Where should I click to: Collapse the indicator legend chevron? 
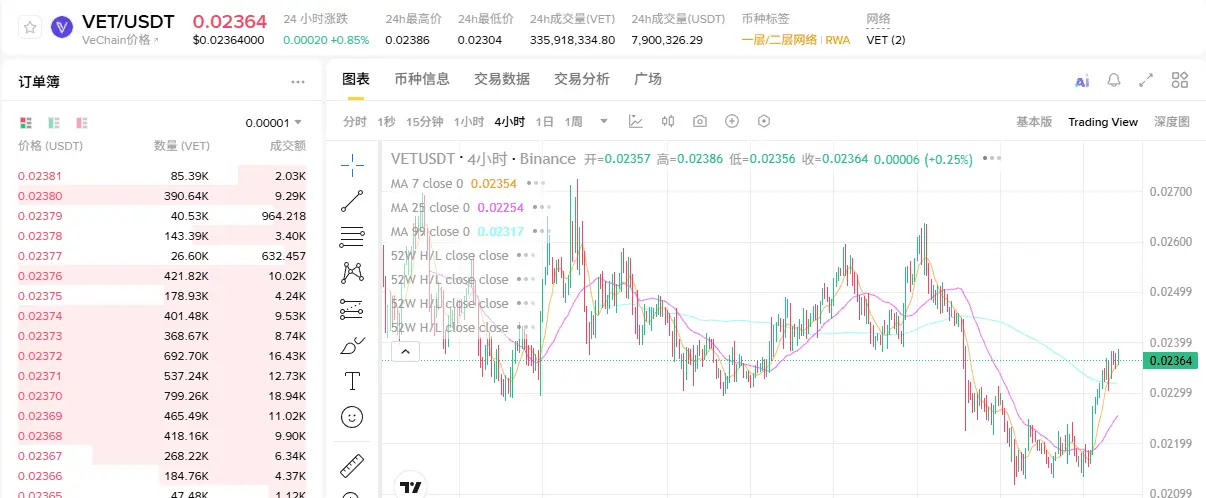[405, 351]
